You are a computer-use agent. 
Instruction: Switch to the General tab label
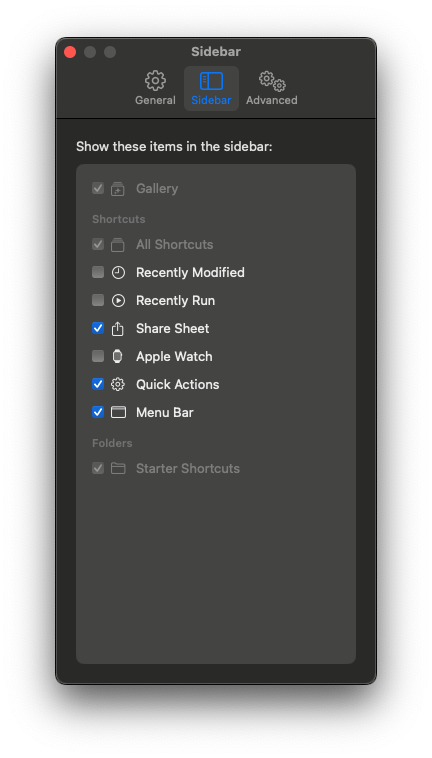click(155, 101)
